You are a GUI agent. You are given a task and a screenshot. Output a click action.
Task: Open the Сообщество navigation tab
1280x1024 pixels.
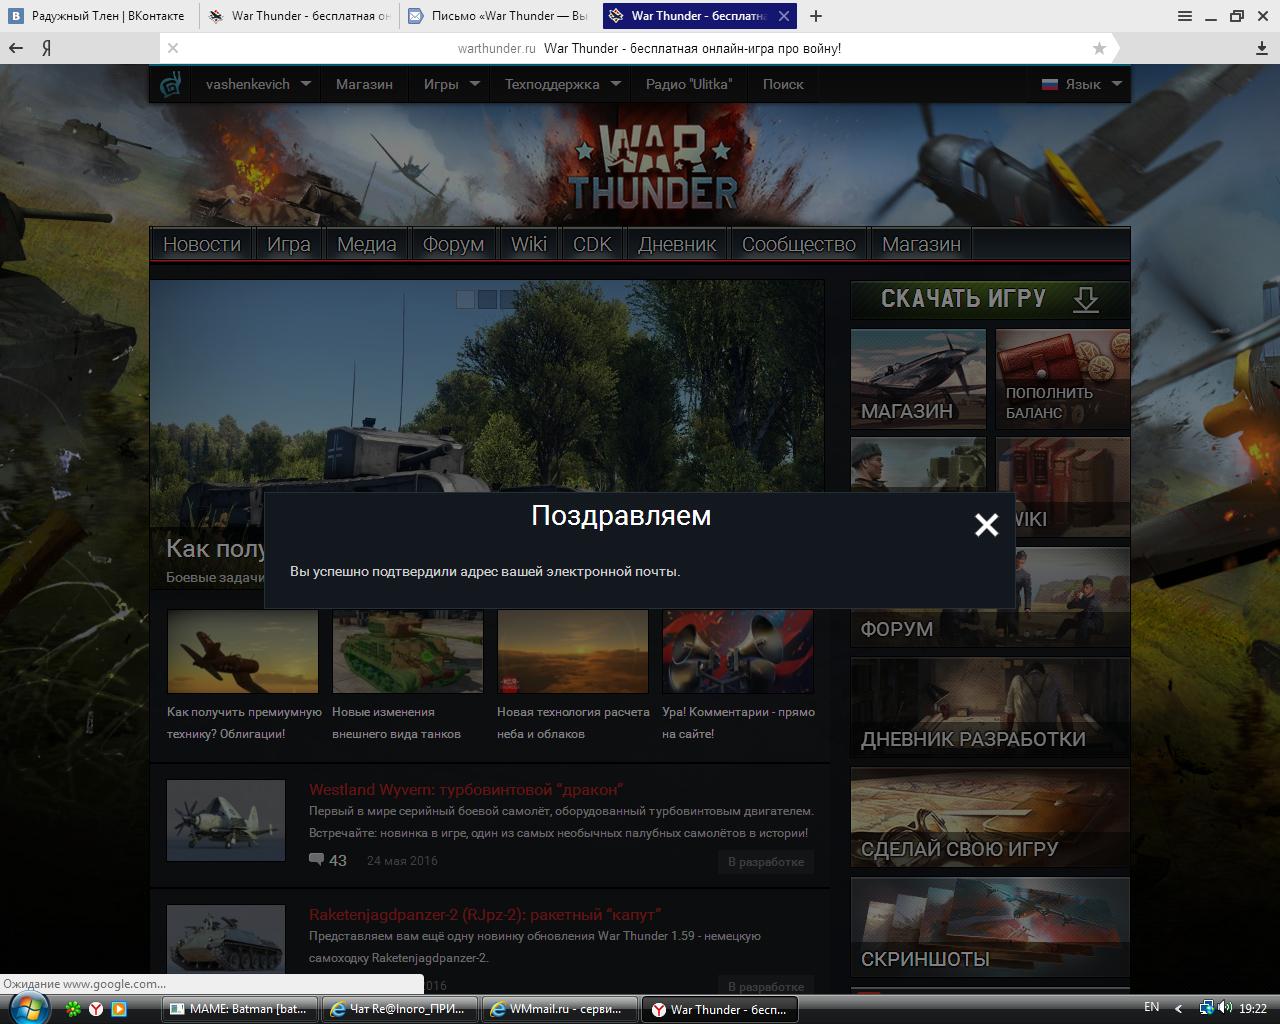799,244
